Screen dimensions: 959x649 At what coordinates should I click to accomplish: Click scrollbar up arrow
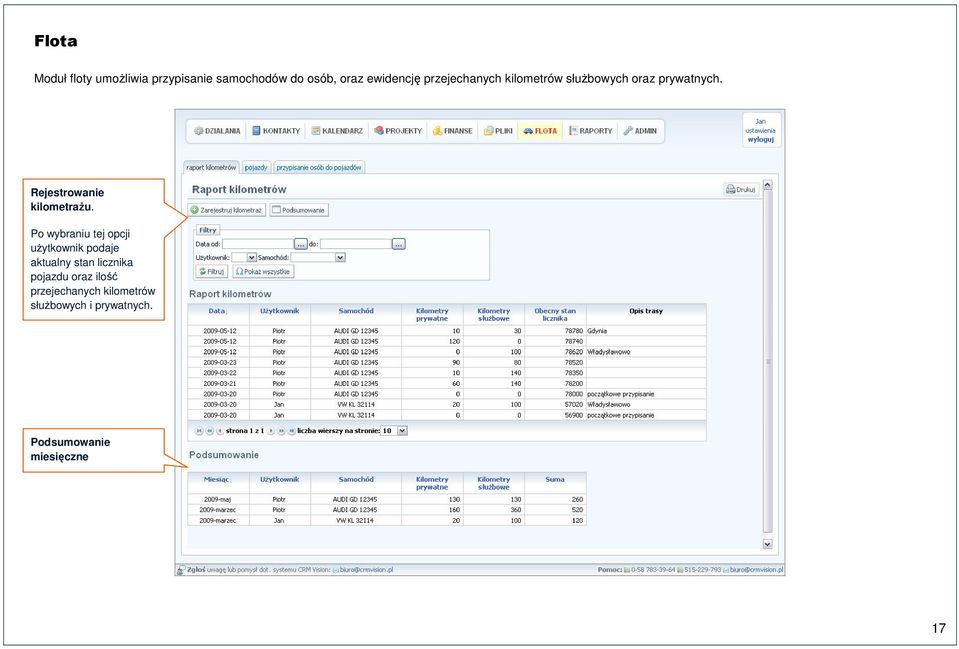pos(768,185)
